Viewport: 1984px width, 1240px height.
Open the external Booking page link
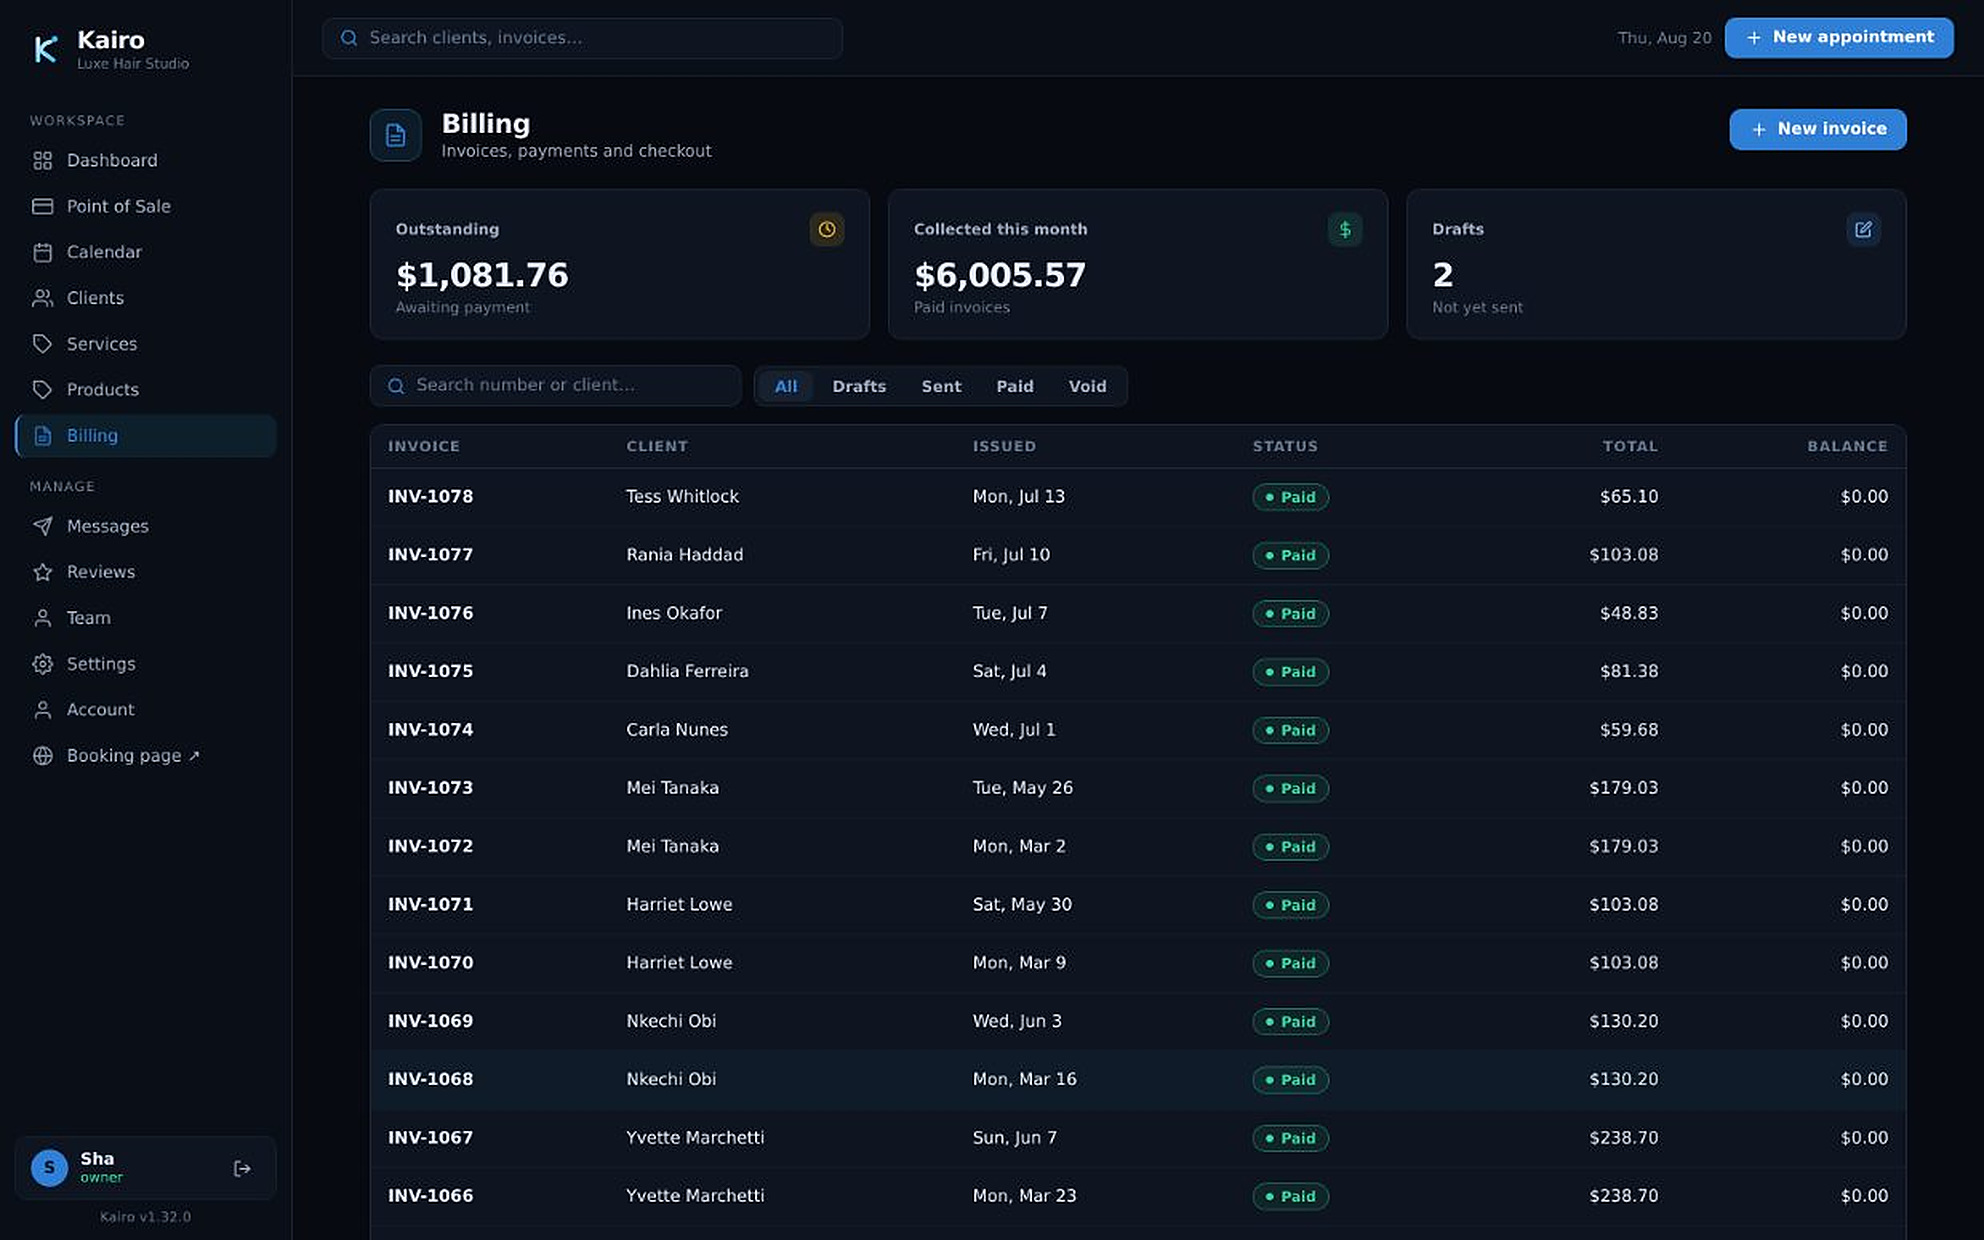point(145,756)
